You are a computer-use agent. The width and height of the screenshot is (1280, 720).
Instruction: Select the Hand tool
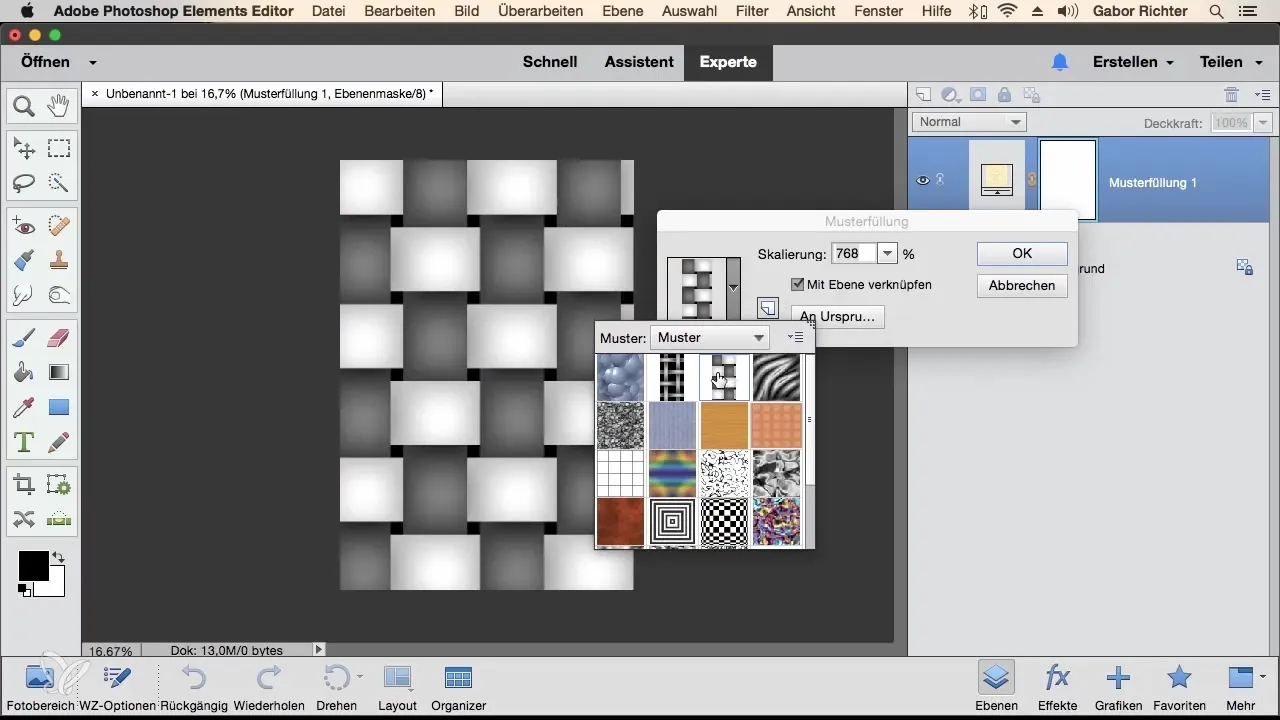(x=59, y=105)
